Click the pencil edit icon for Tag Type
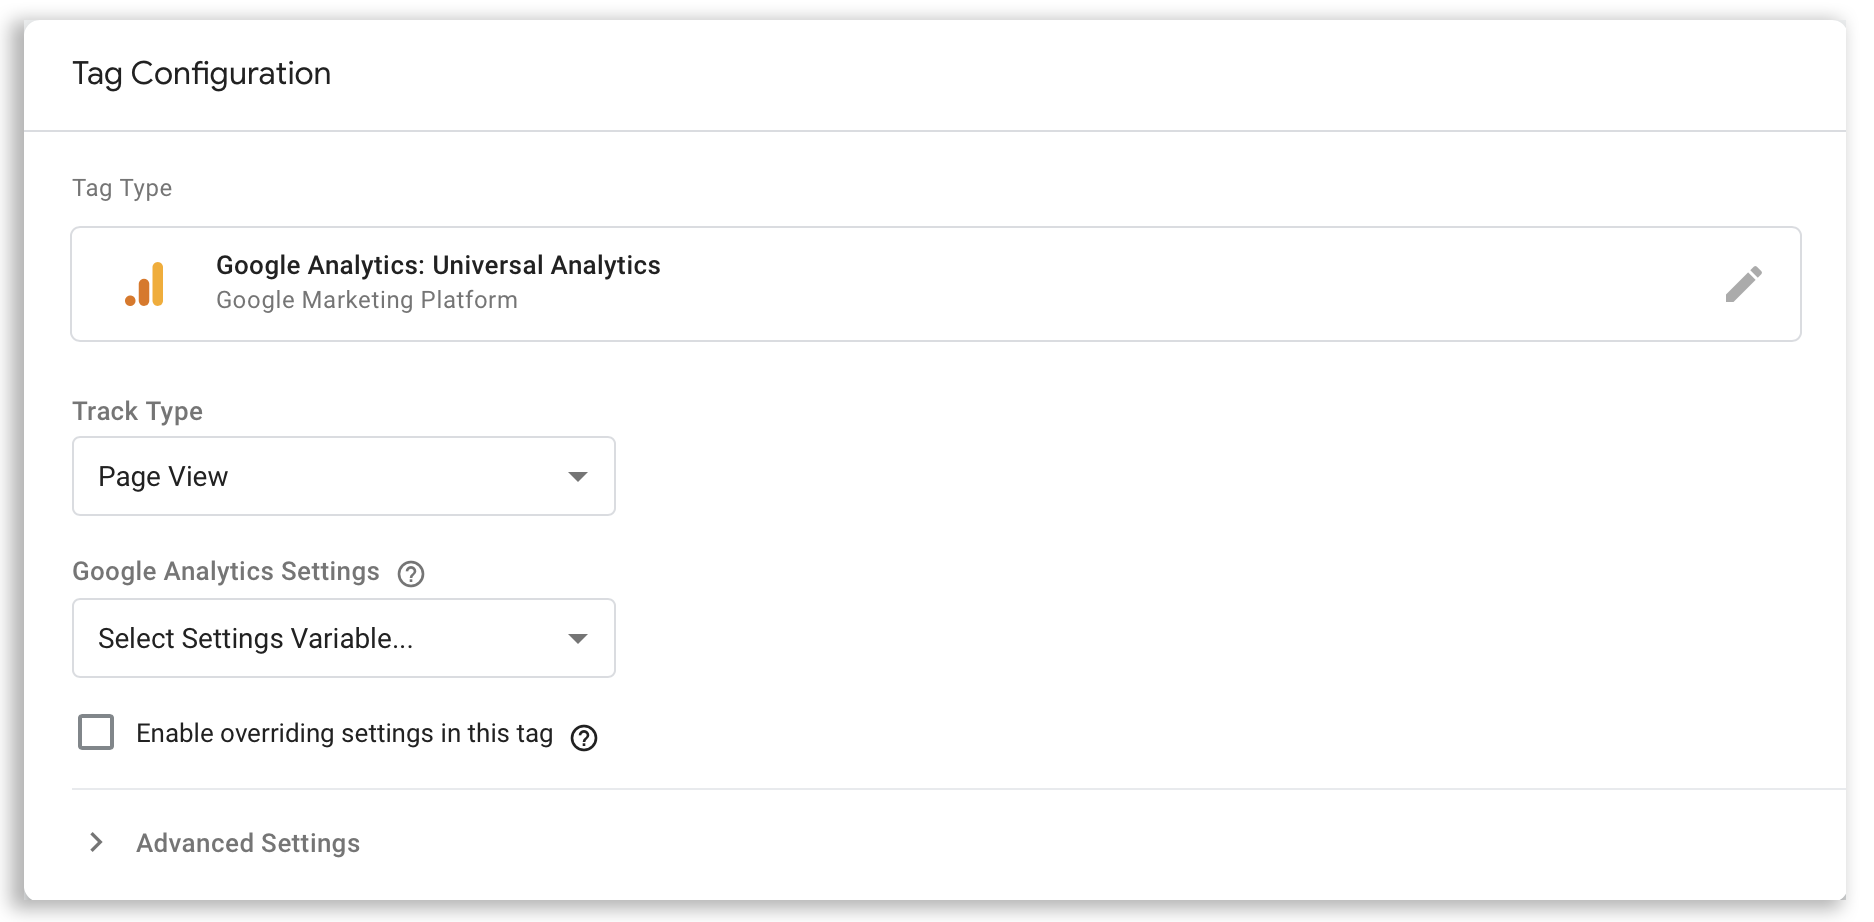Screen dimensions: 1874x922 pos(1743,284)
